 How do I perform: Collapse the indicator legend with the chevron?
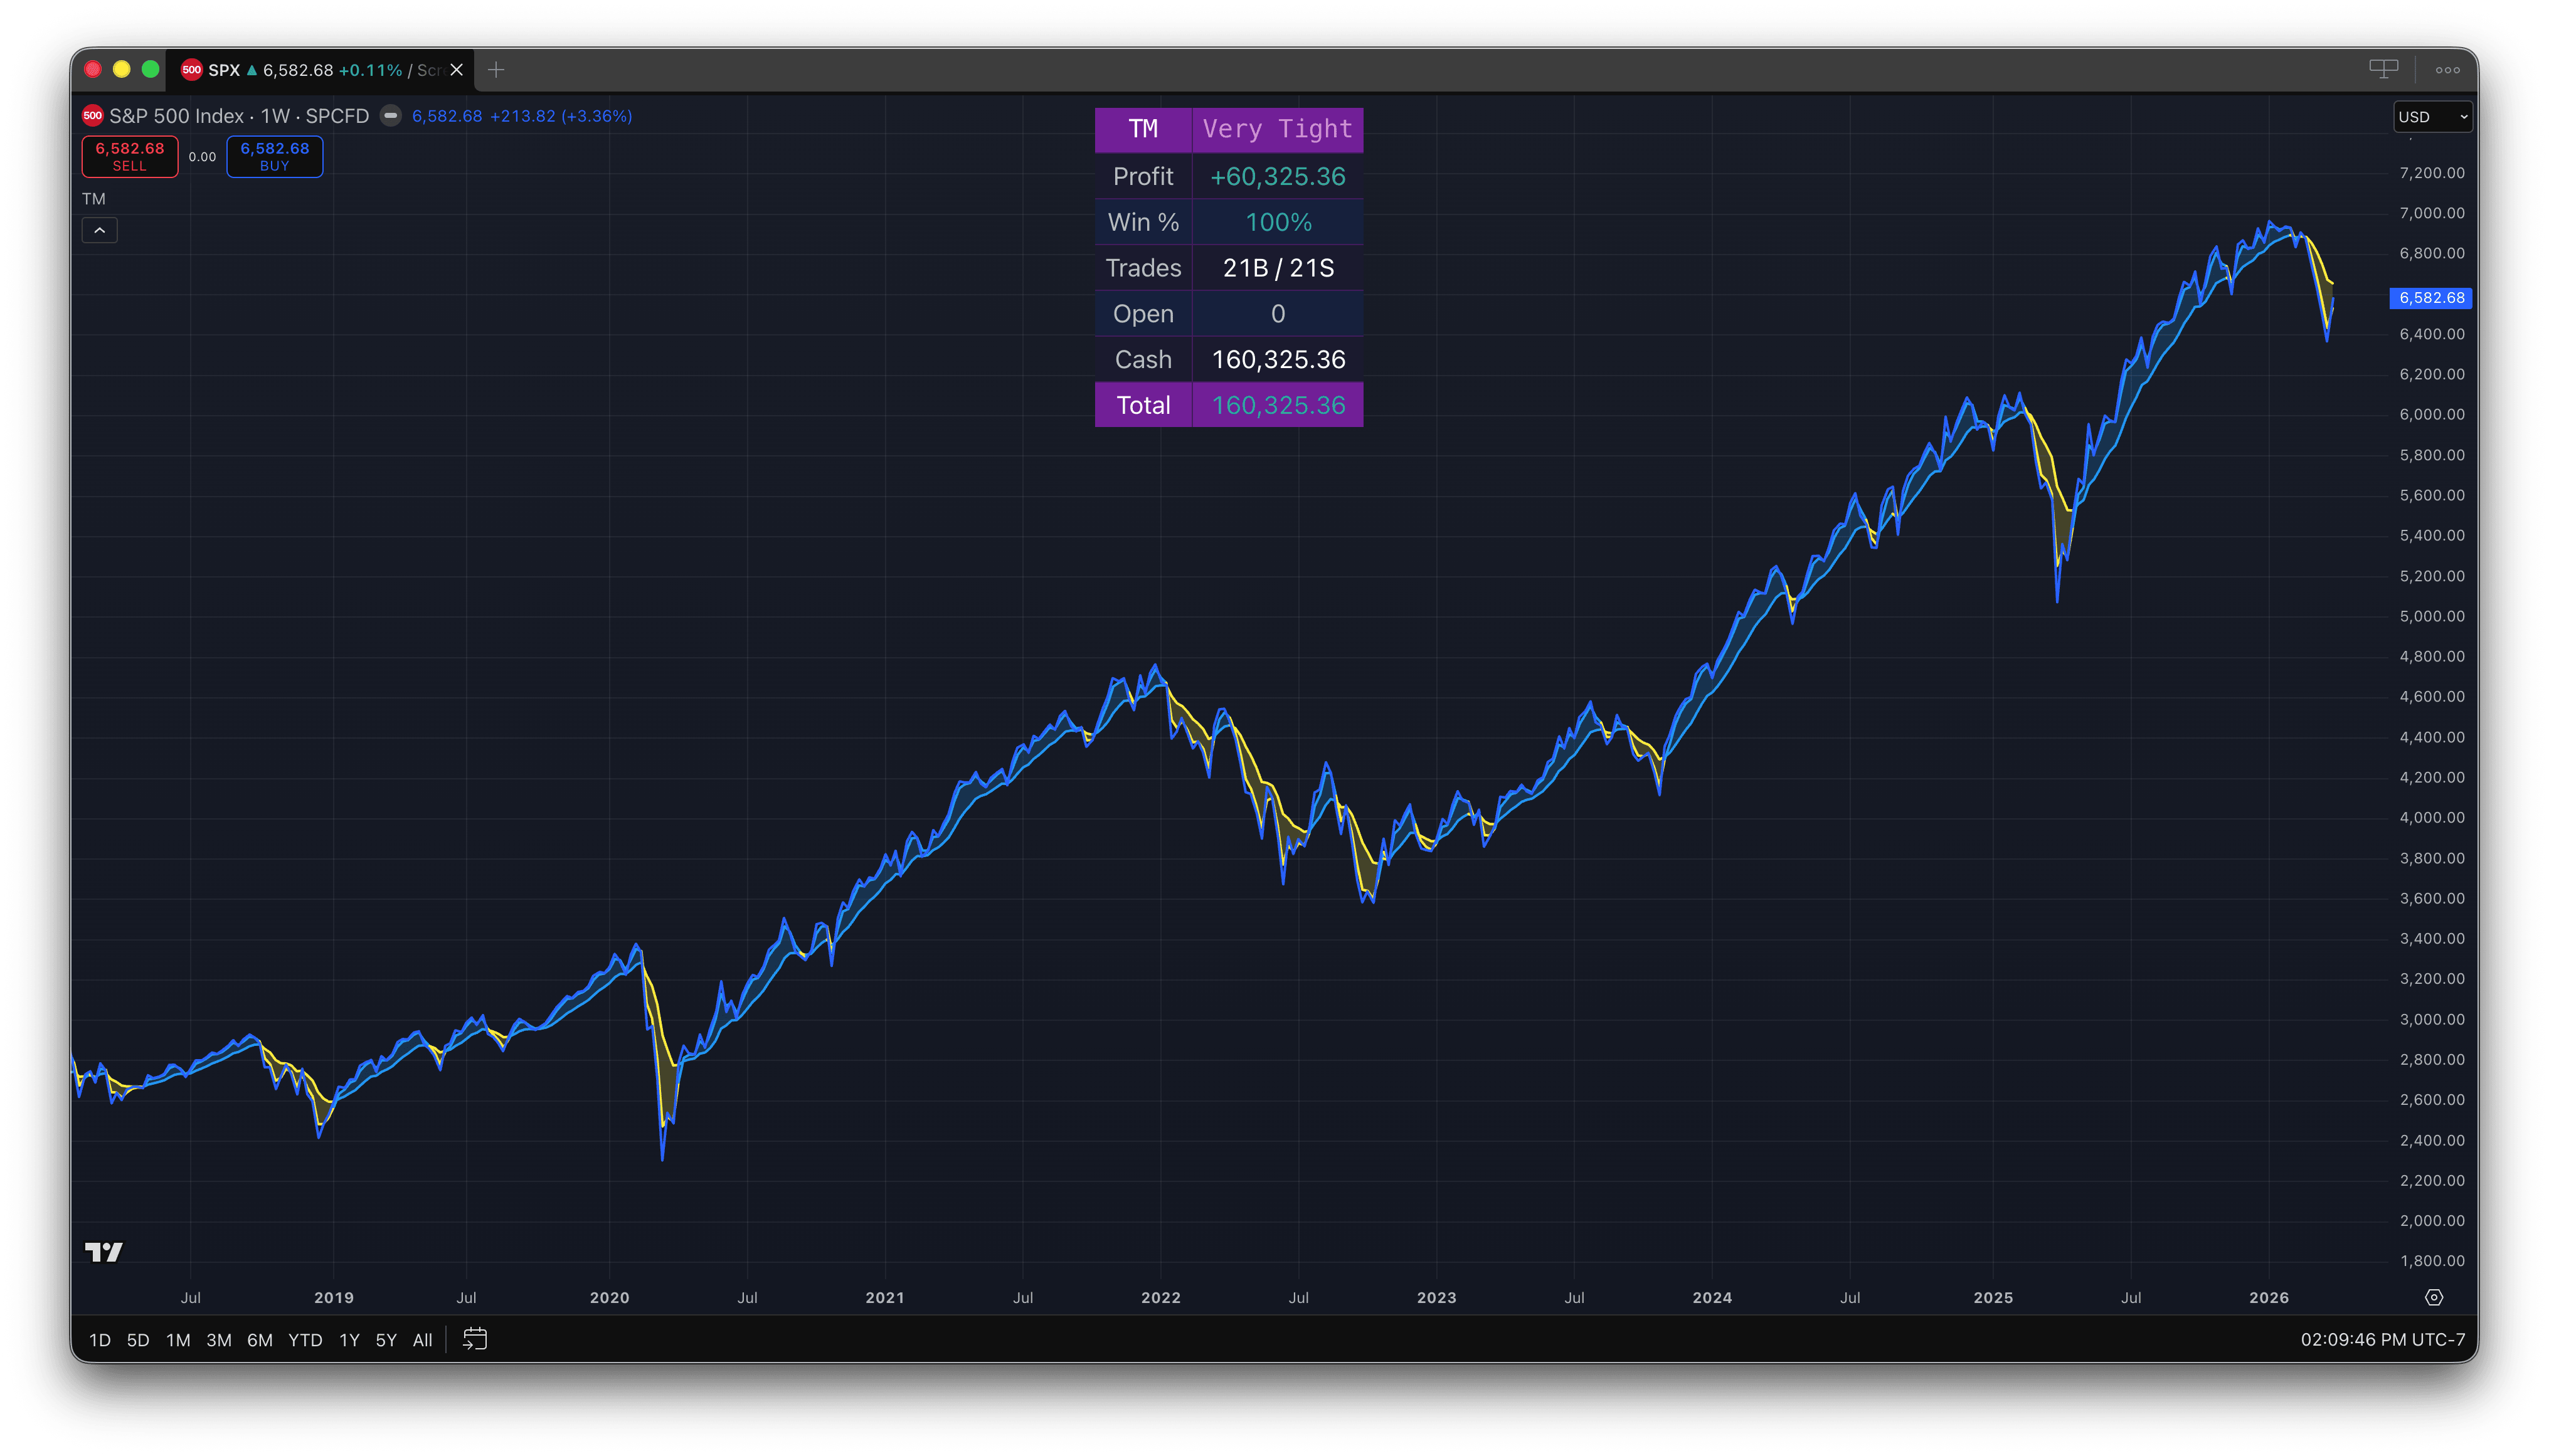coord(100,231)
